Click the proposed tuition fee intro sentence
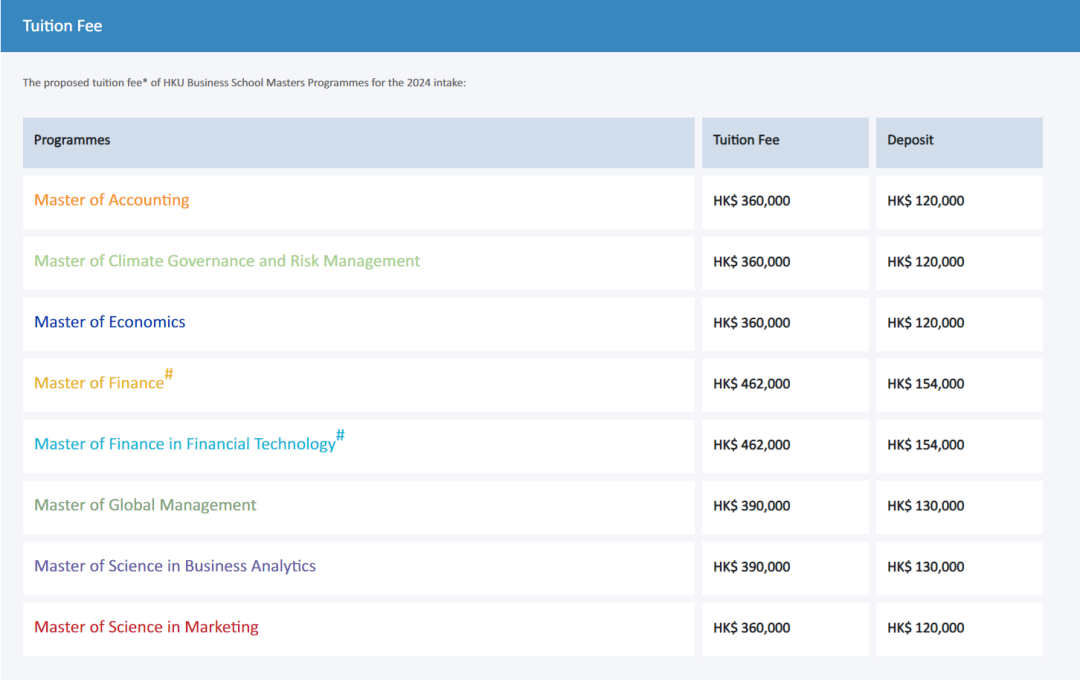The height and width of the screenshot is (680, 1080). click(245, 83)
